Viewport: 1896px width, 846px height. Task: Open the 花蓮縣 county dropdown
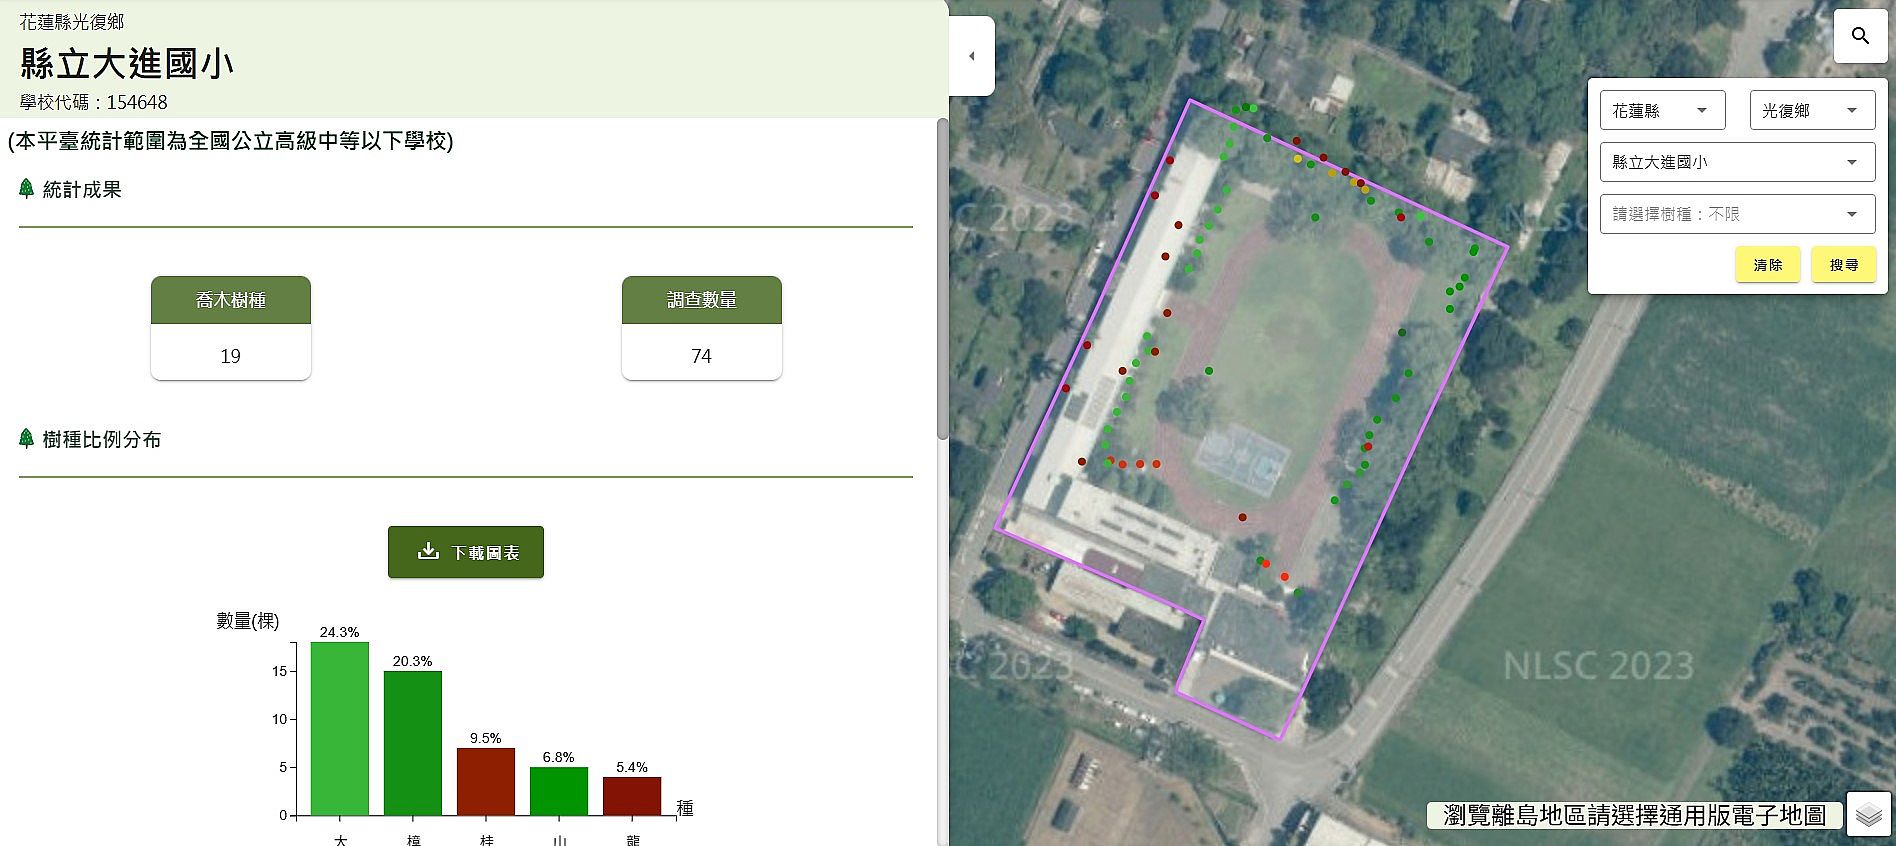(1662, 111)
